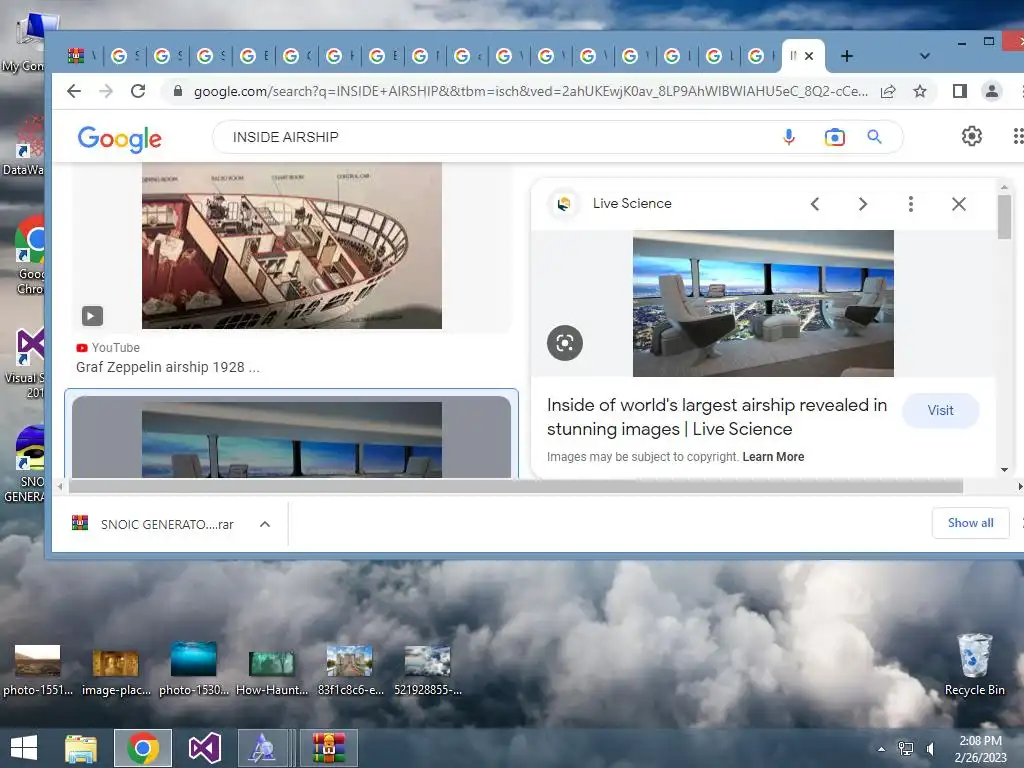Image resolution: width=1024 pixels, height=768 pixels.
Task: Show hidden system tray icons
Action: tap(881, 749)
